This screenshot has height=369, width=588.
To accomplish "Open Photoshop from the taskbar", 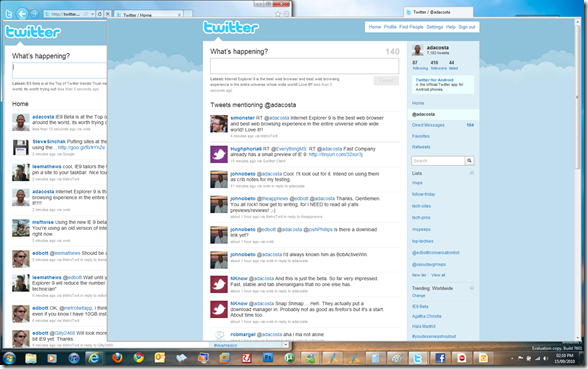I will [x=268, y=358].
